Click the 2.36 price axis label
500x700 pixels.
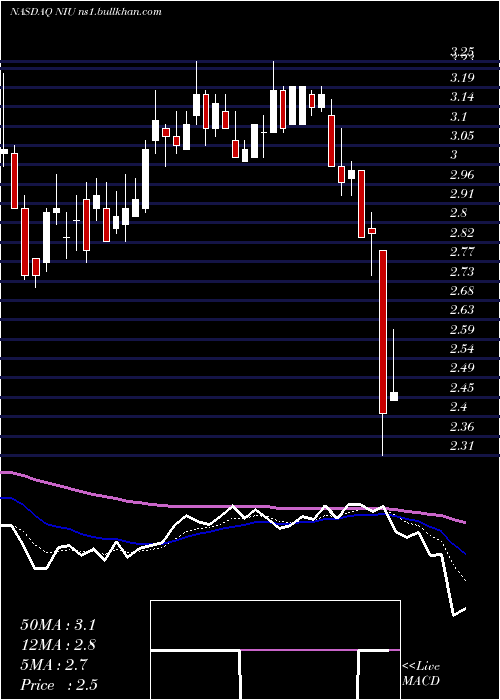[462, 427]
